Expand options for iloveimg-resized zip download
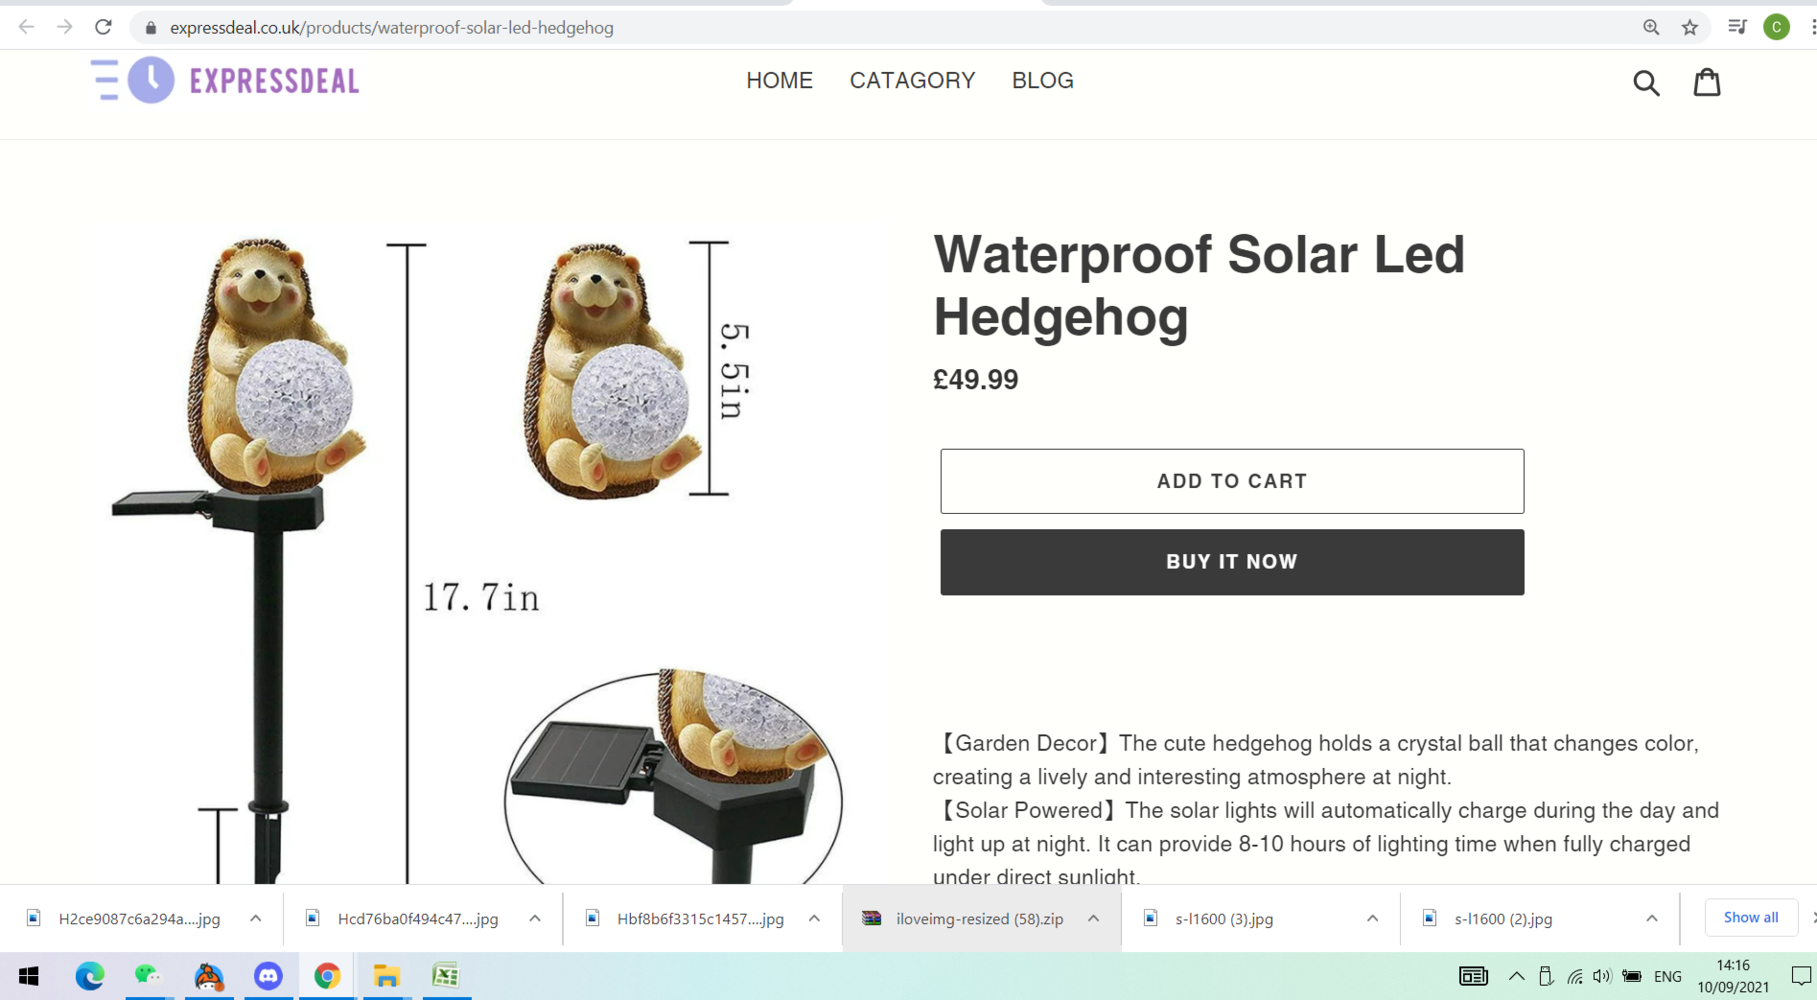The width and height of the screenshot is (1817, 1000). [1094, 918]
